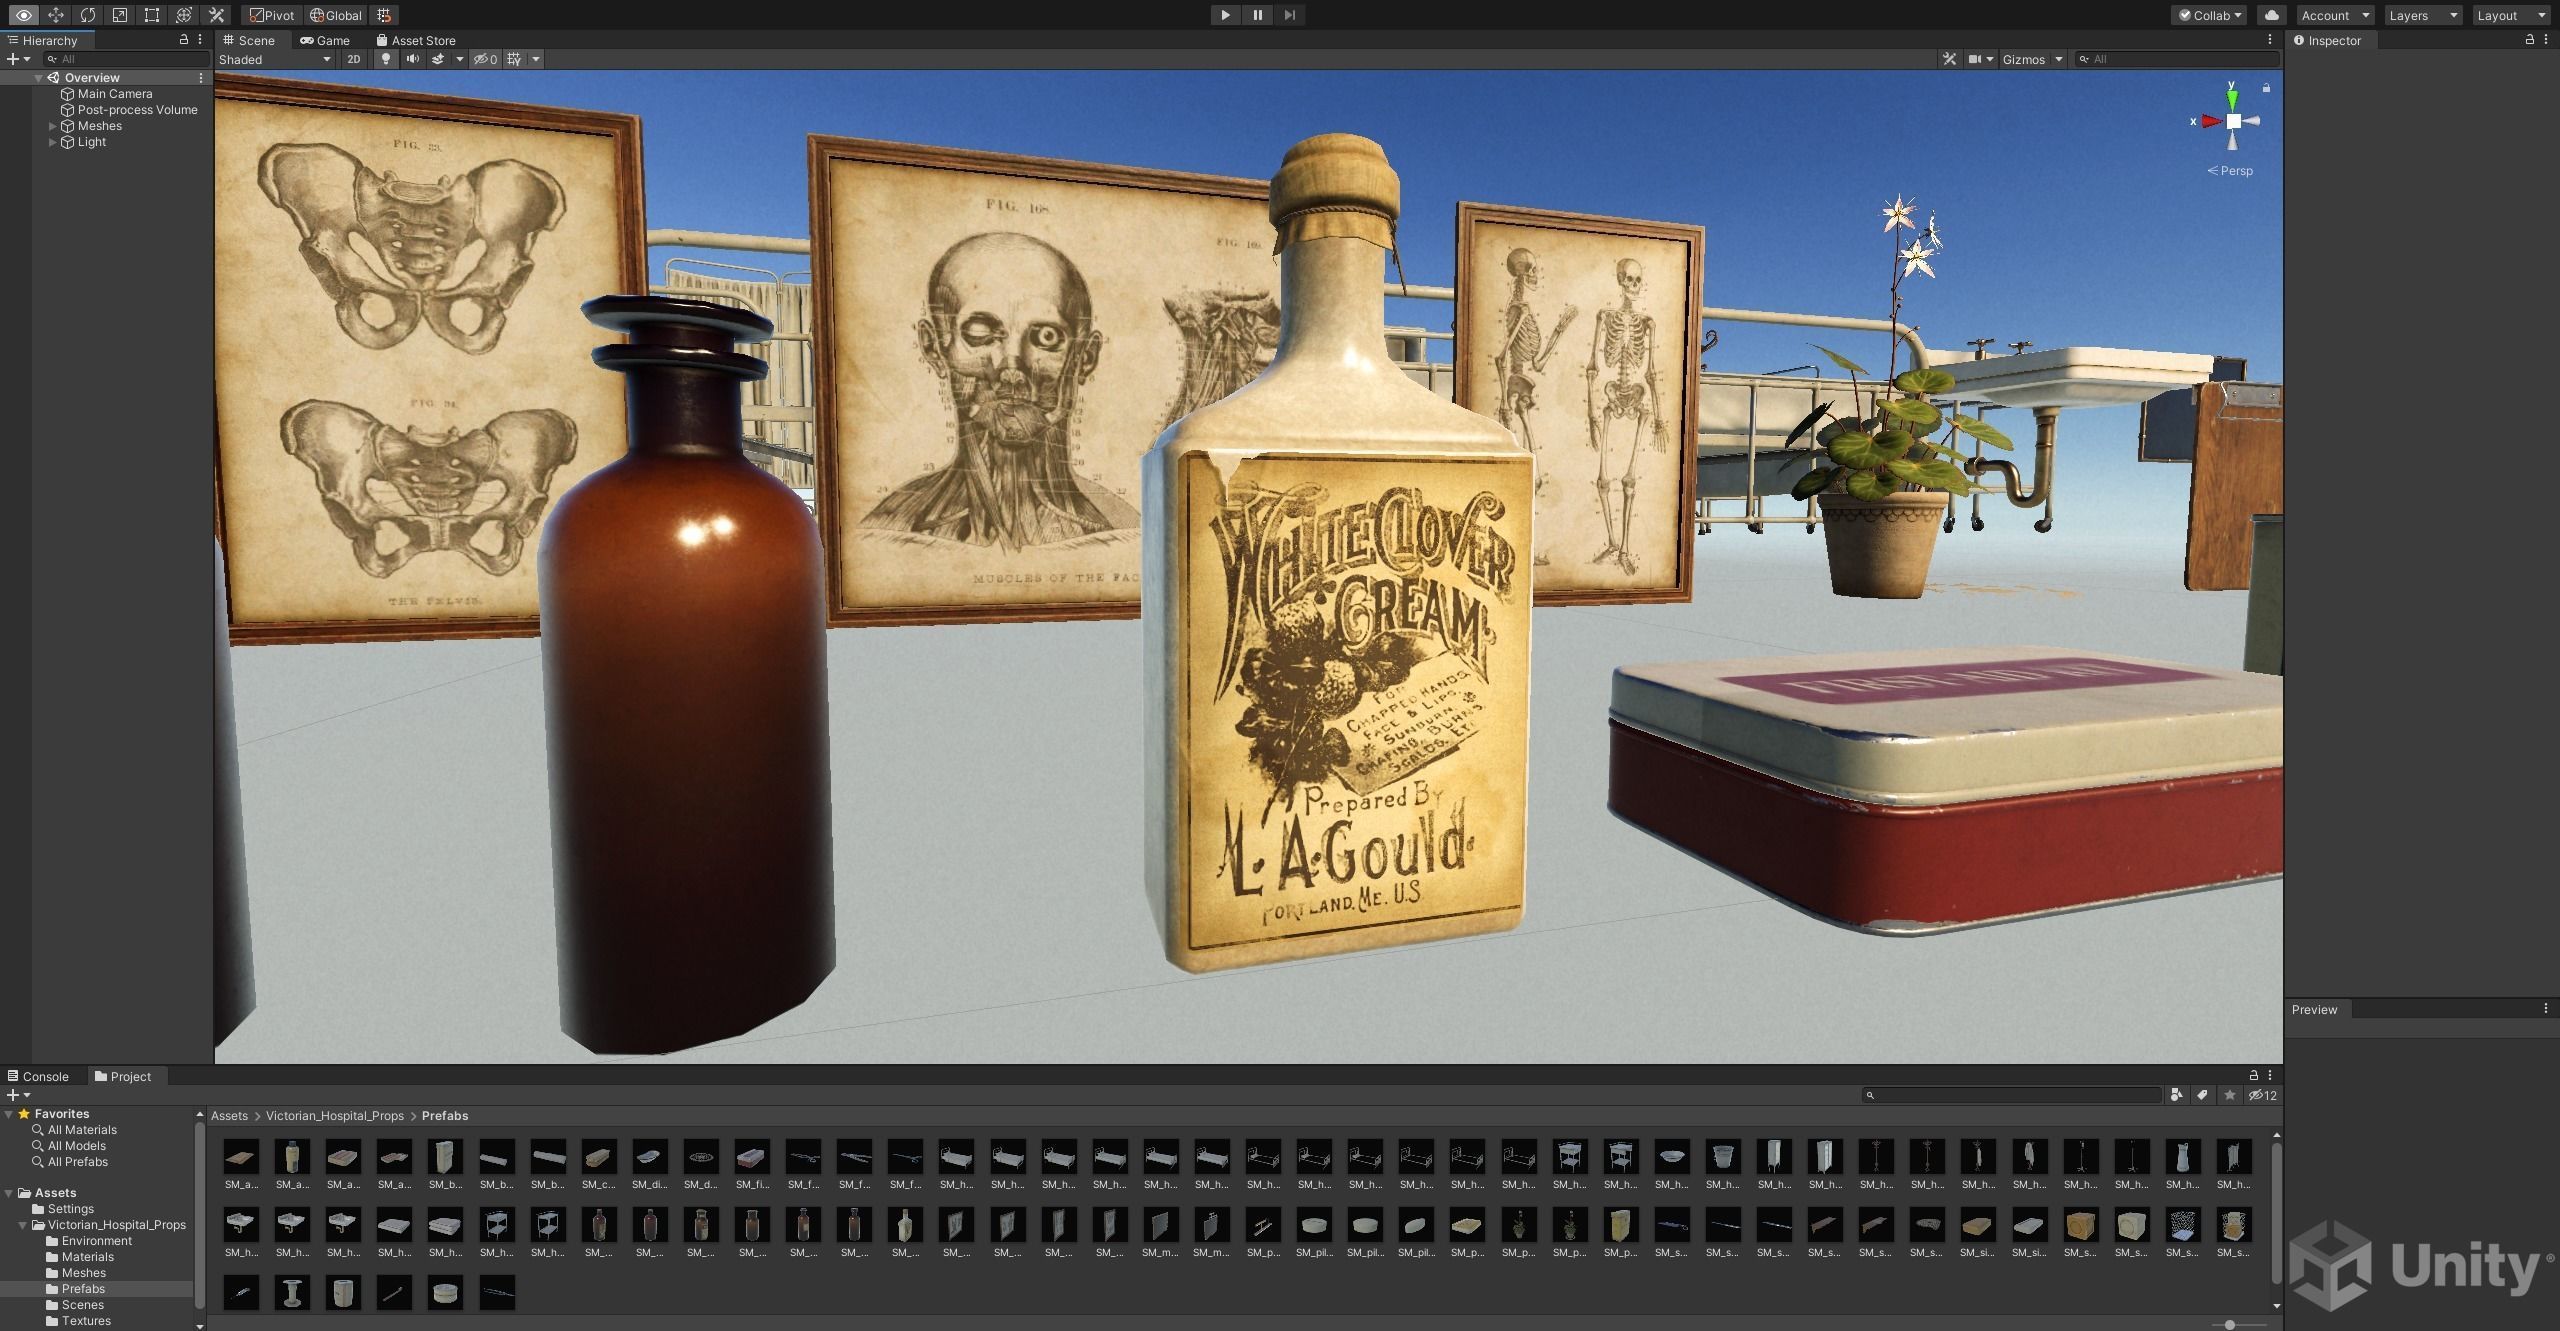
Task: Select the Inspector tab
Action: point(2328,40)
